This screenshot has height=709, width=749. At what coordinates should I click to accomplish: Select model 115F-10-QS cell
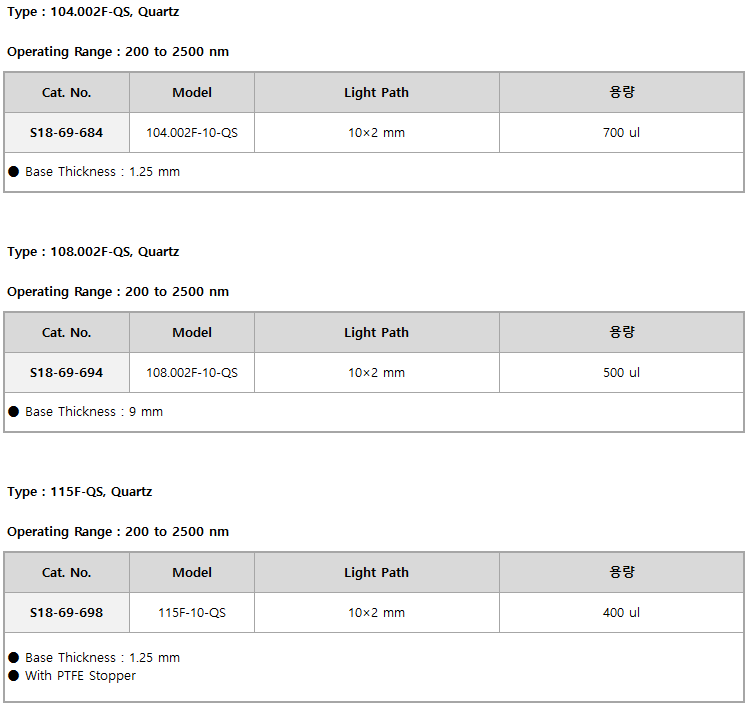192,612
